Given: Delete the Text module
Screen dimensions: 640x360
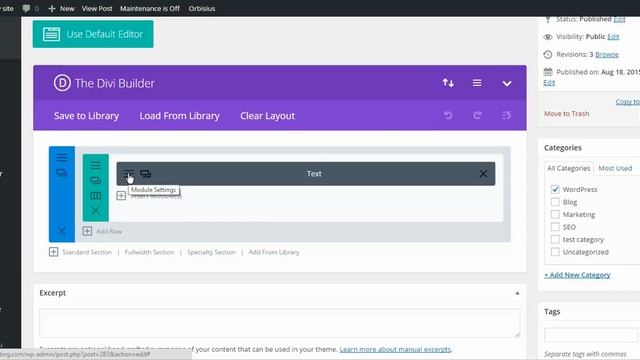Looking at the screenshot, I should click(x=483, y=174).
